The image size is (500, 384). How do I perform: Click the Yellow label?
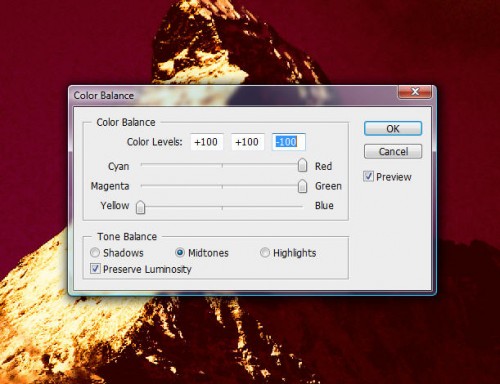(x=115, y=205)
